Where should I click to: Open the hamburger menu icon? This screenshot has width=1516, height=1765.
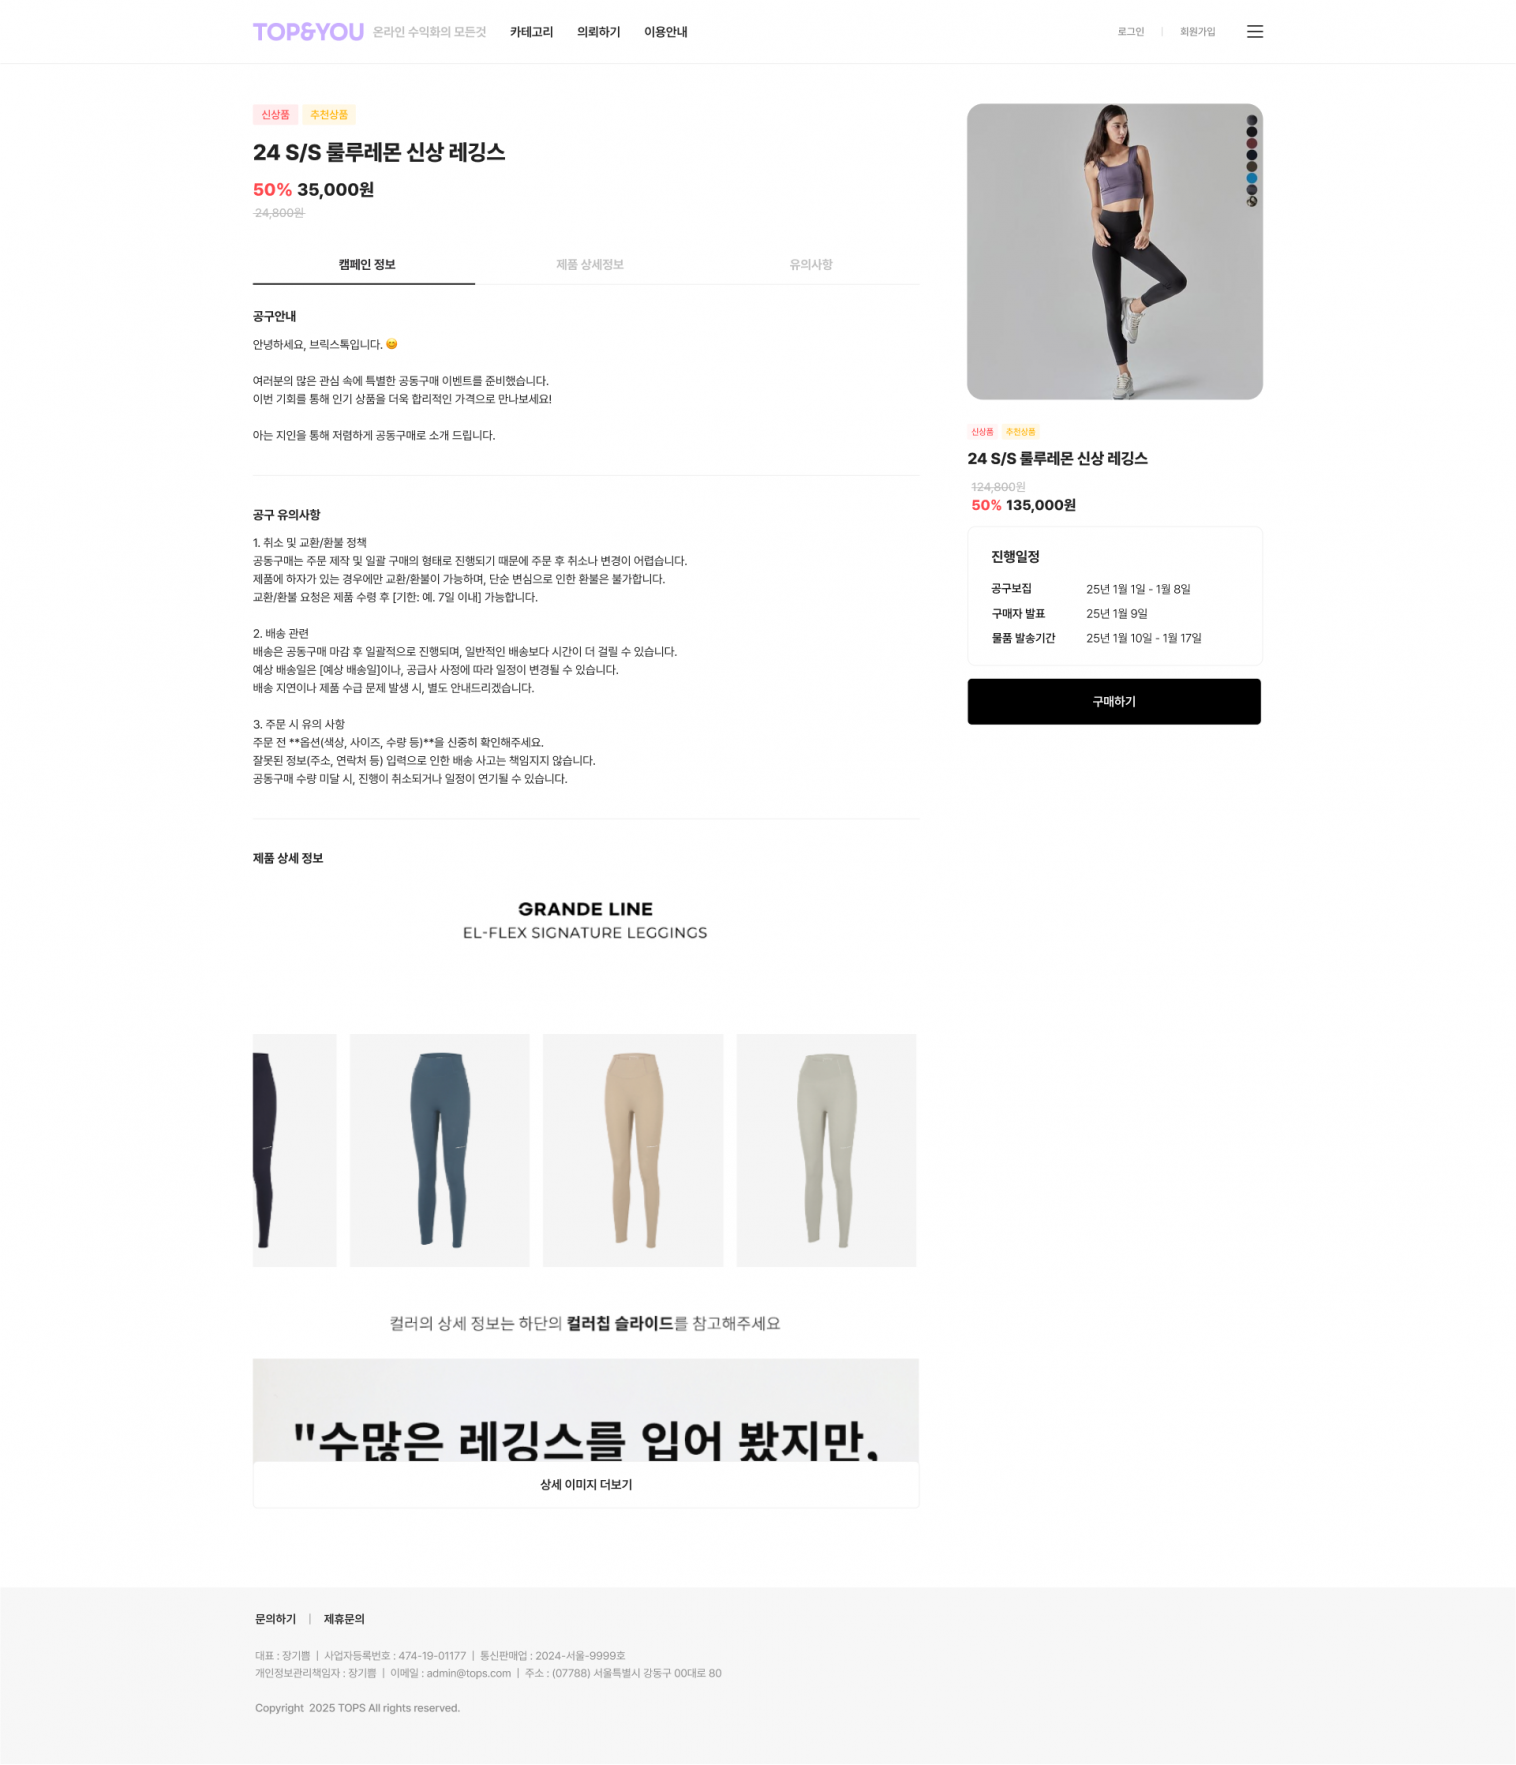point(1254,32)
